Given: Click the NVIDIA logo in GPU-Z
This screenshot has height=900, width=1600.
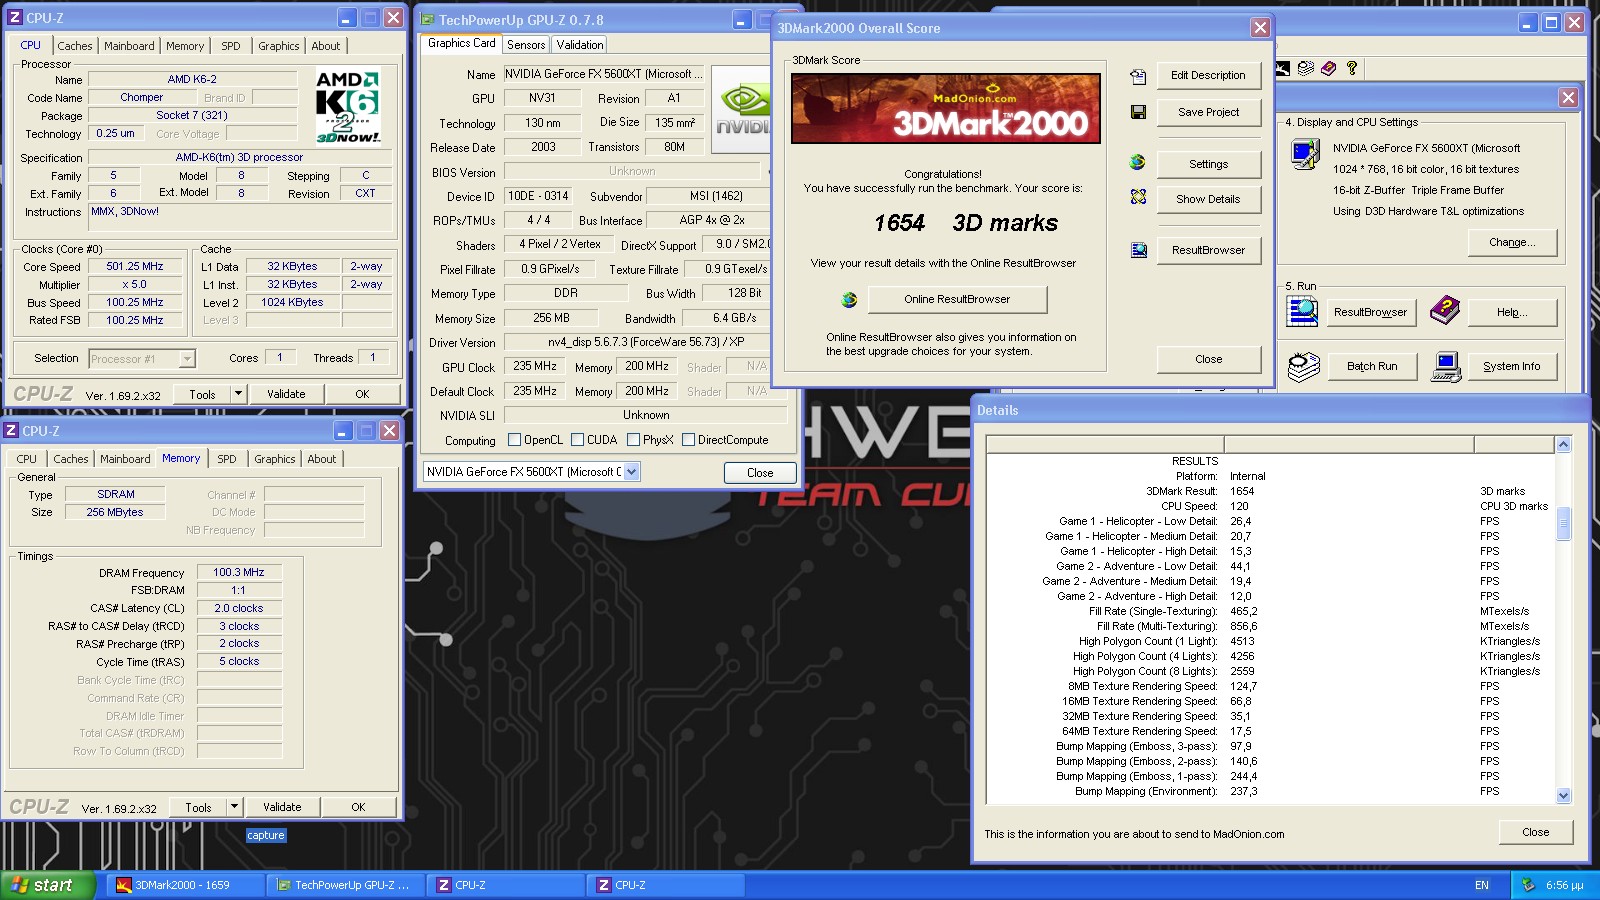Looking at the screenshot, I should click(742, 110).
